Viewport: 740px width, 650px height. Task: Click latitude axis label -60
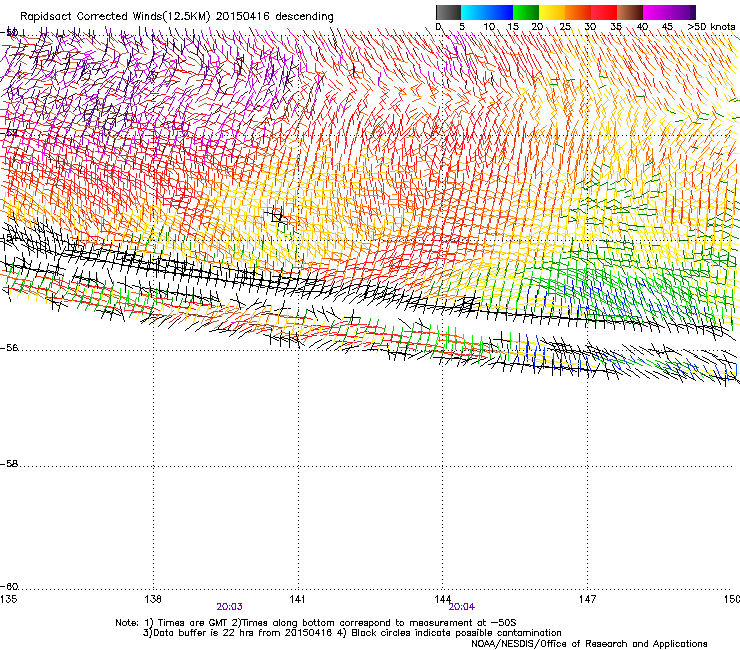coord(9,587)
